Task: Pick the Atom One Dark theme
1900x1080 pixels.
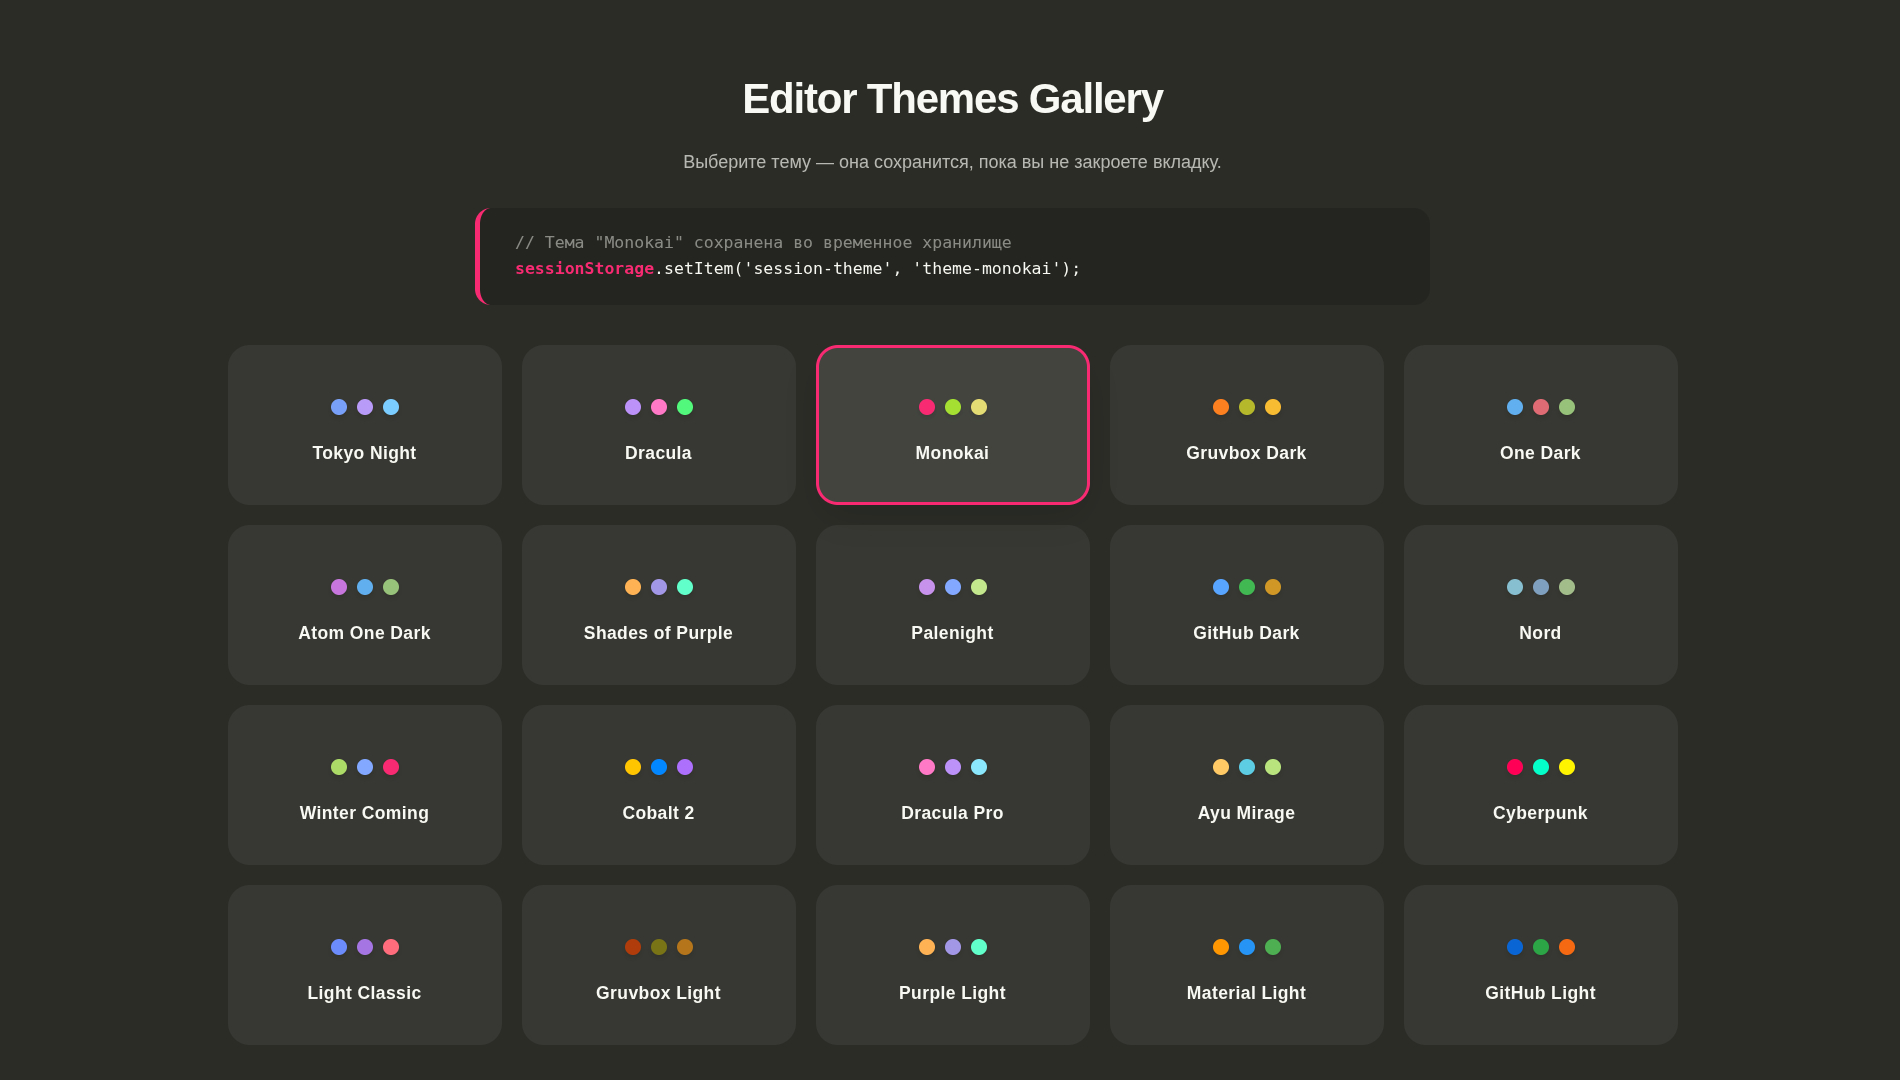Action: point(364,605)
